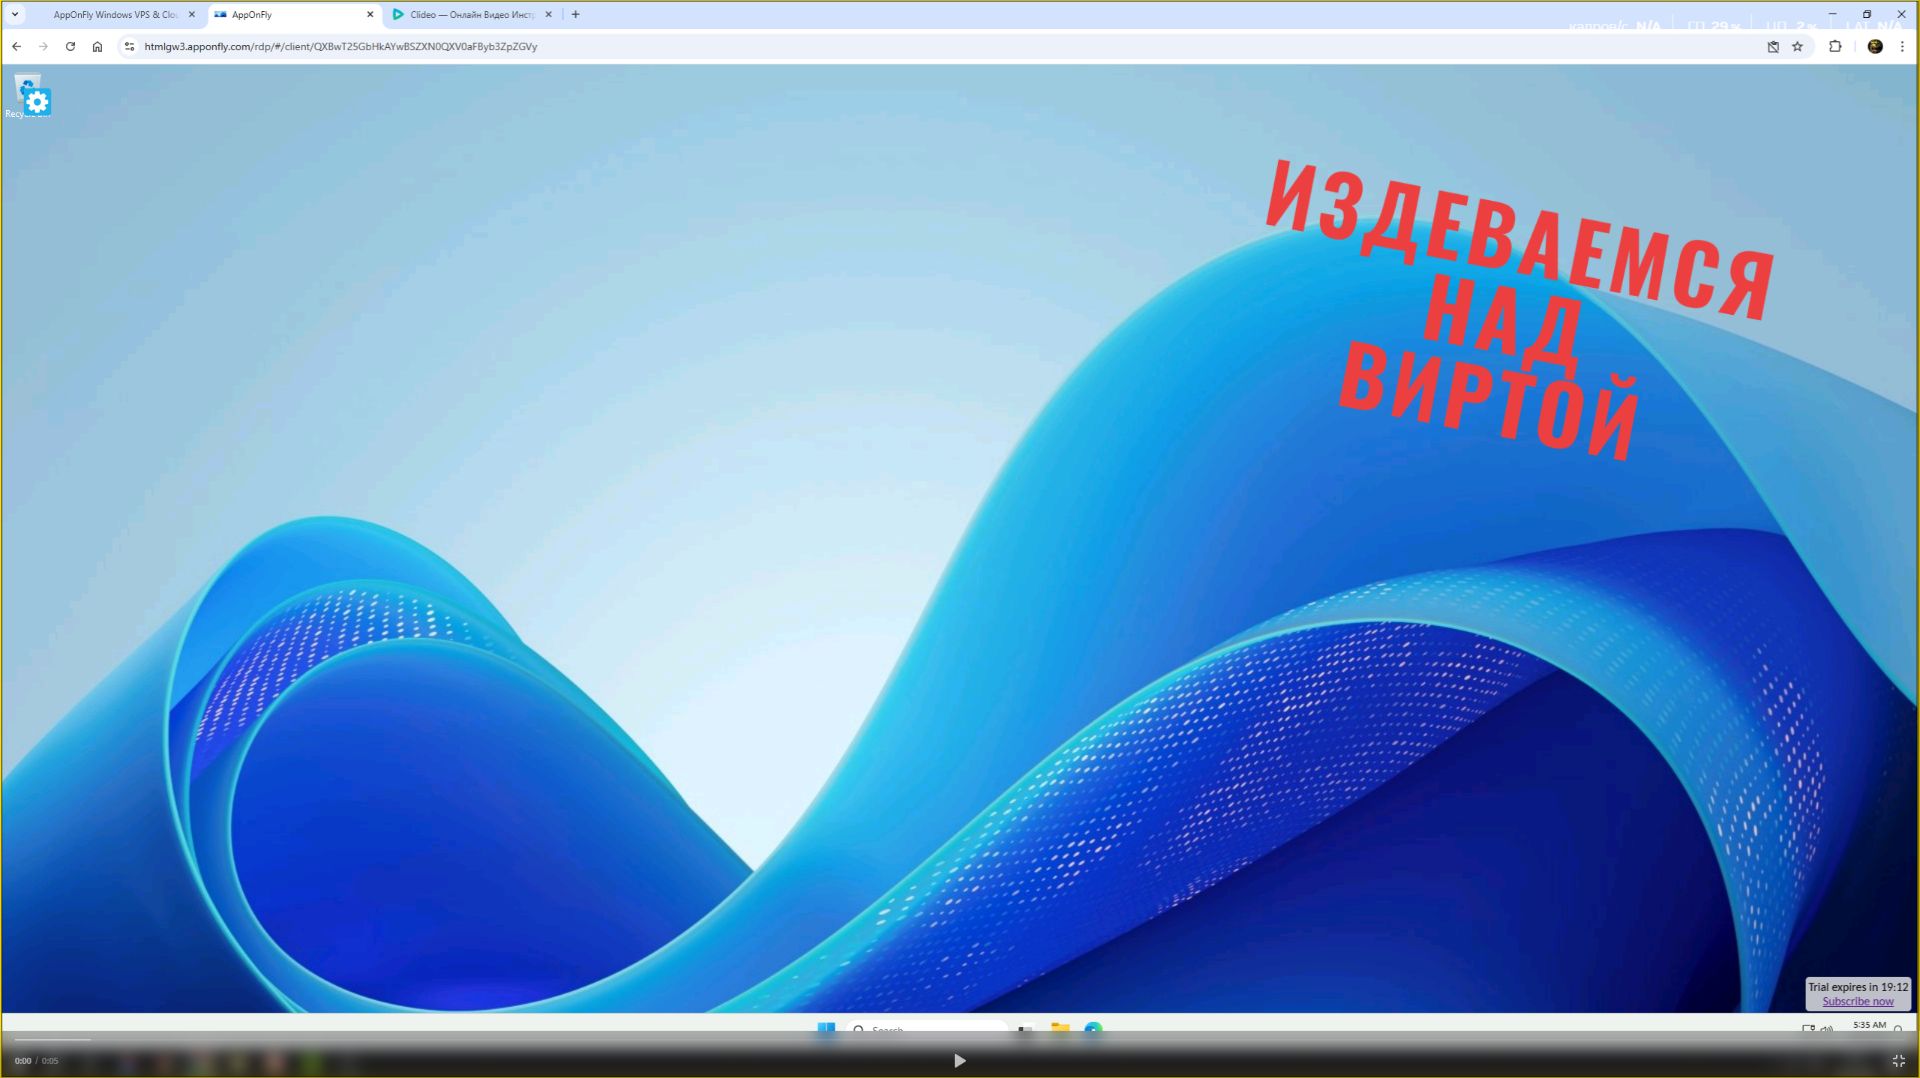Open a new browser tab with the plus button
Viewport: 1920px width, 1078px height.
575,14
